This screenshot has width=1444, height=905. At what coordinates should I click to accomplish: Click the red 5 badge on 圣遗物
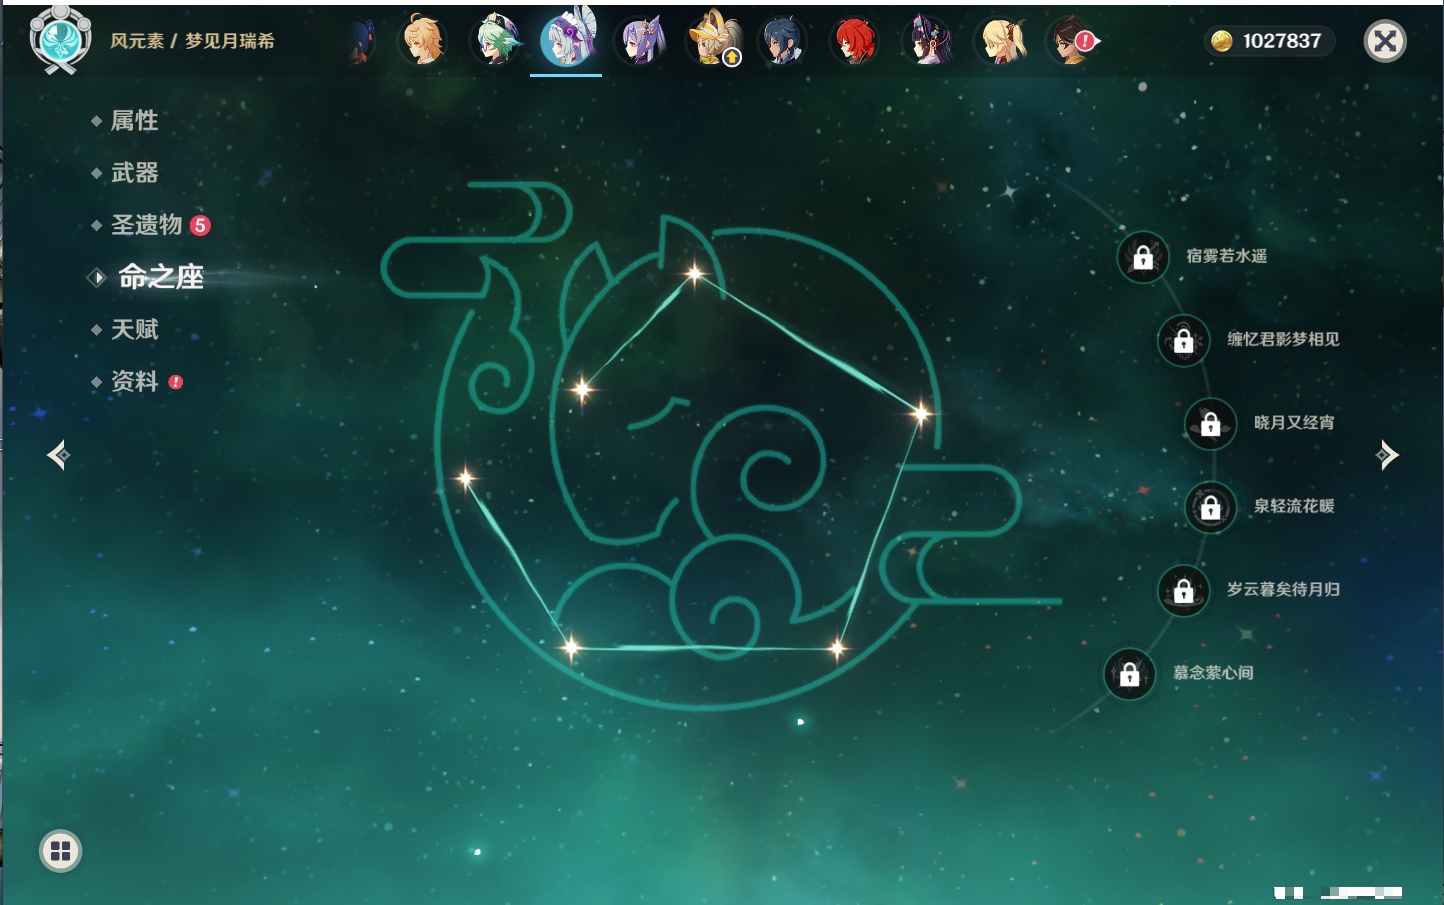pyautogui.click(x=200, y=225)
